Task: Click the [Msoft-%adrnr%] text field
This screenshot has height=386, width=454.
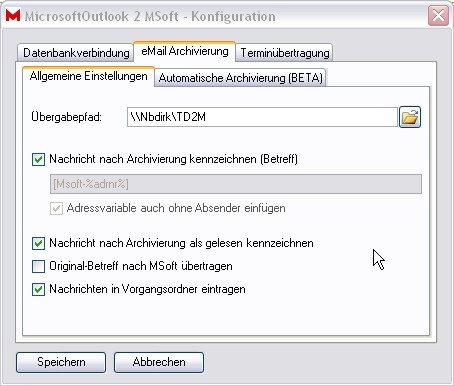Action: coord(236,184)
